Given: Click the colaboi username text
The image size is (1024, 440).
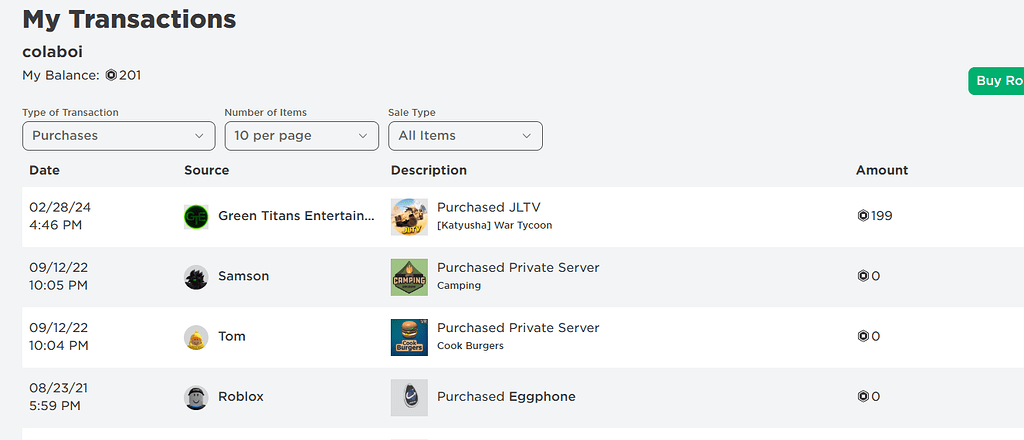Looking at the screenshot, I should [x=52, y=52].
